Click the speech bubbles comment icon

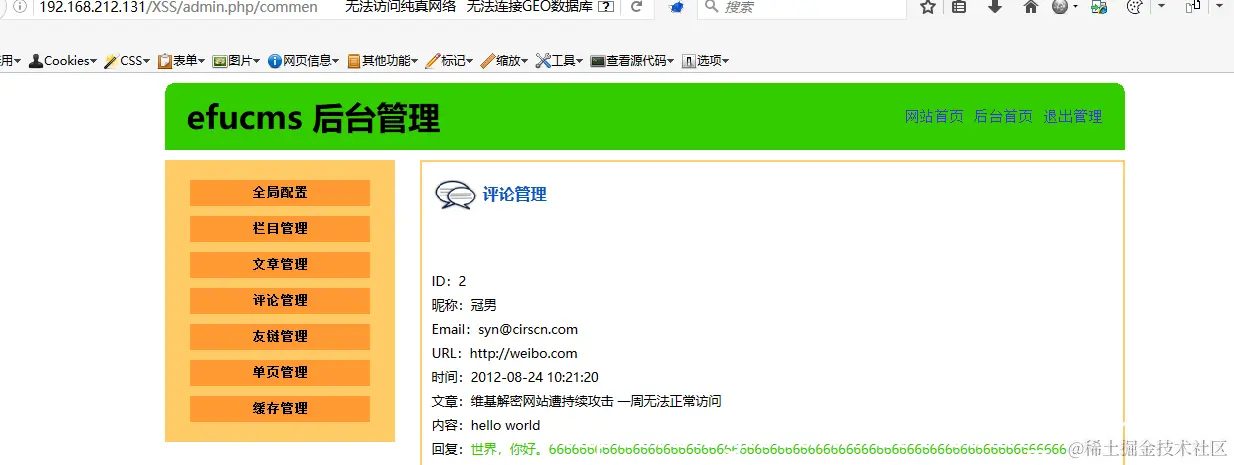tap(455, 194)
